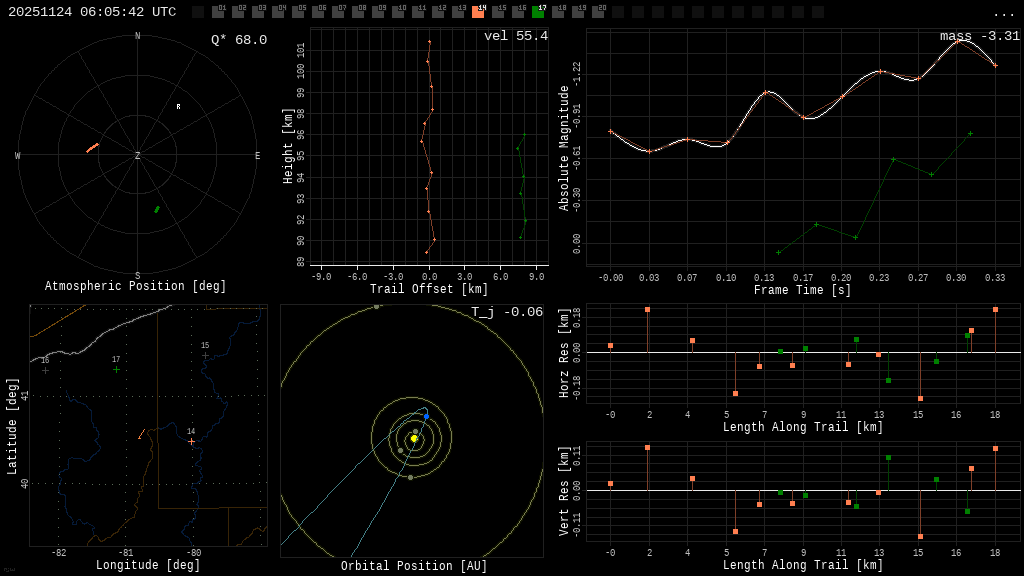Click the W compass label on sky plot
The height and width of the screenshot is (576, 1024).
18,155
